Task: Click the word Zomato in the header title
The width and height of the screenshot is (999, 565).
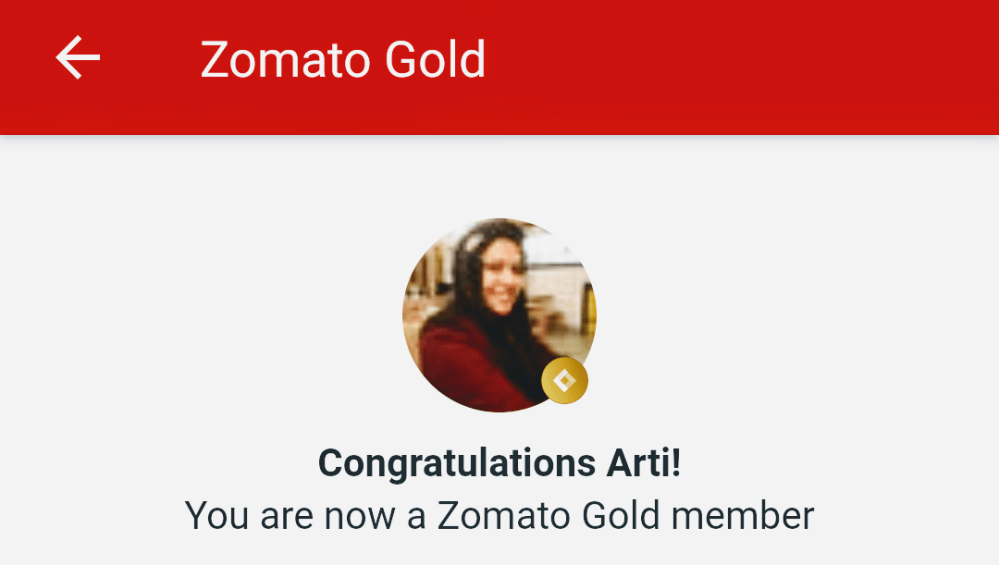Action: (x=287, y=59)
